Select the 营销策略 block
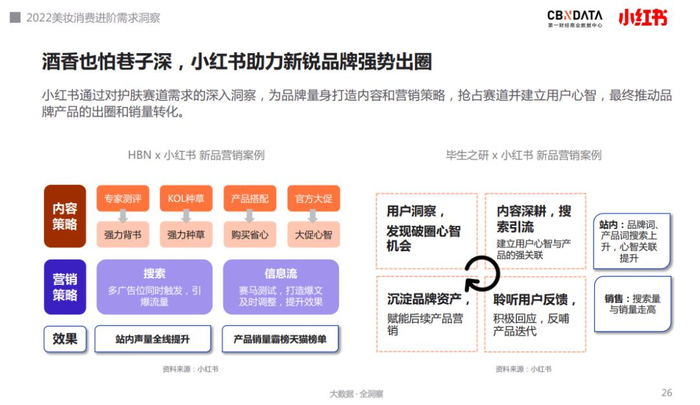Viewport: 700px width, 405px height. [x=65, y=287]
